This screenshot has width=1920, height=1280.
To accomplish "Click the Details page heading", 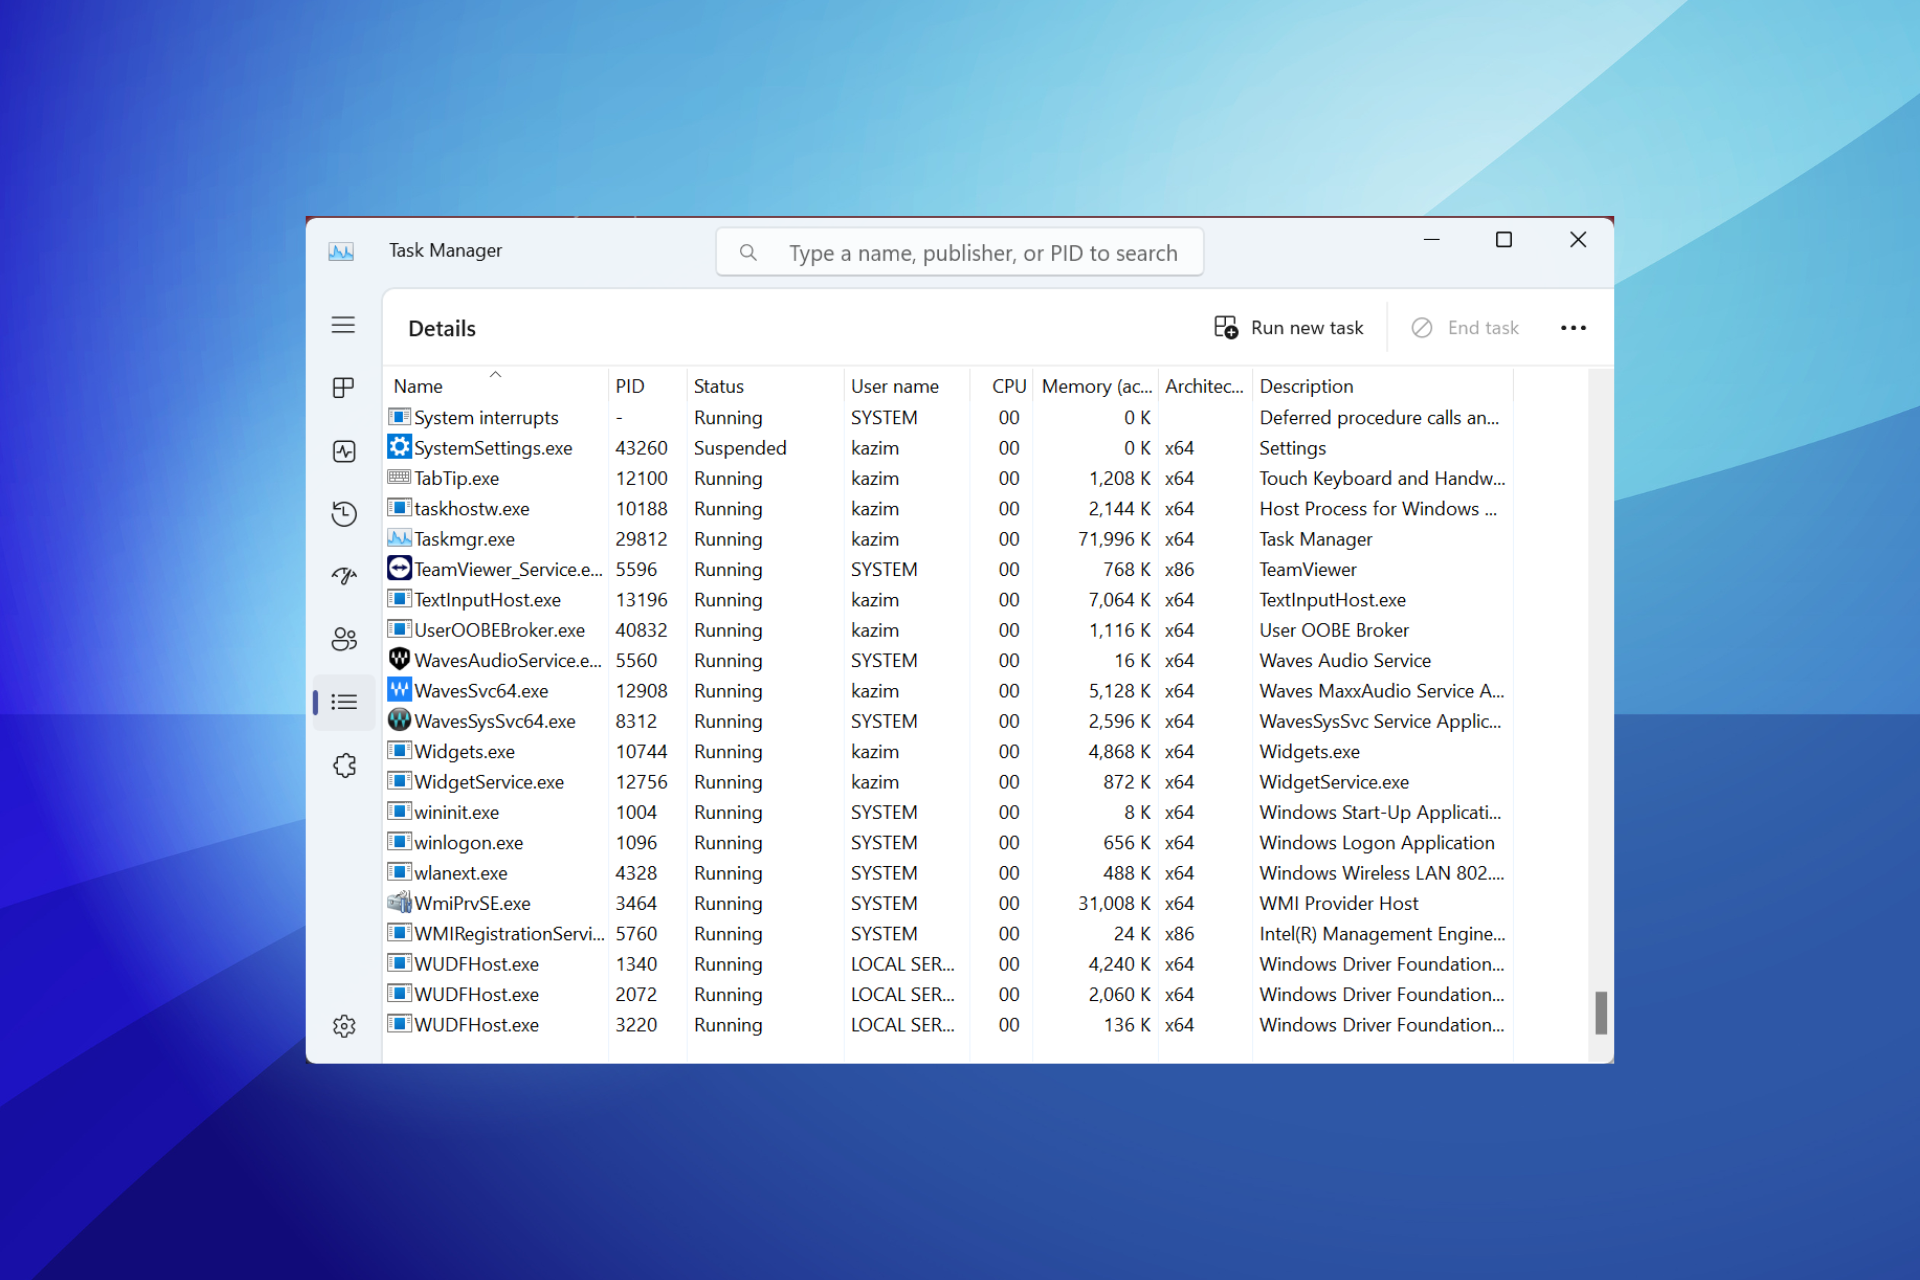I will coord(442,328).
